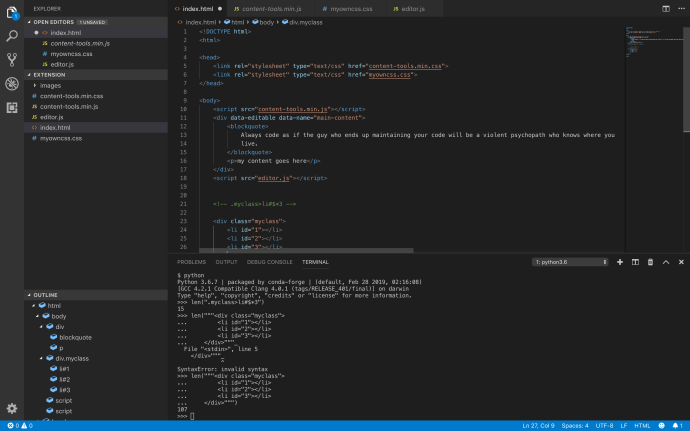The image size is (690, 431).
Task: Follow the content-tools.min.css href link
Action: point(405,66)
